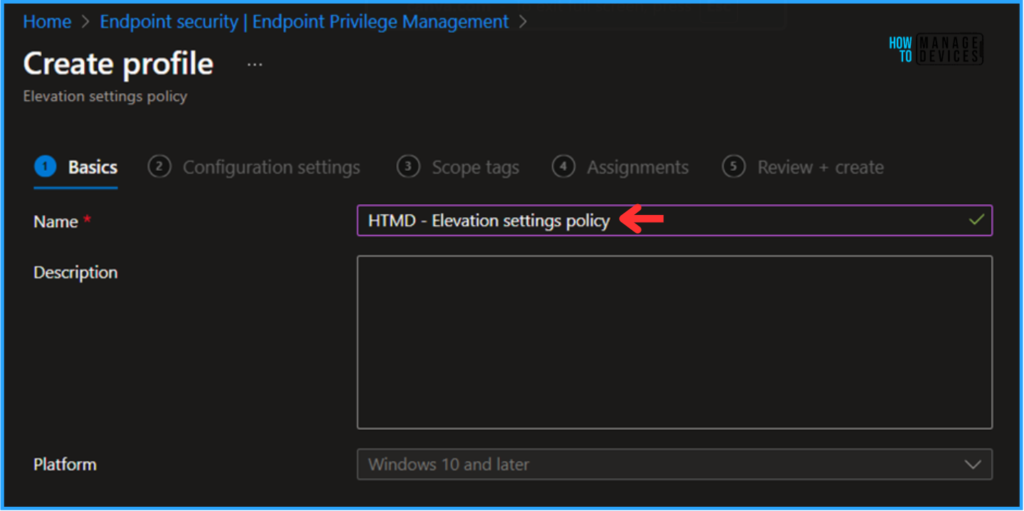Click step 1 circle icon
Viewport: 1024px width, 511px height.
tap(45, 167)
